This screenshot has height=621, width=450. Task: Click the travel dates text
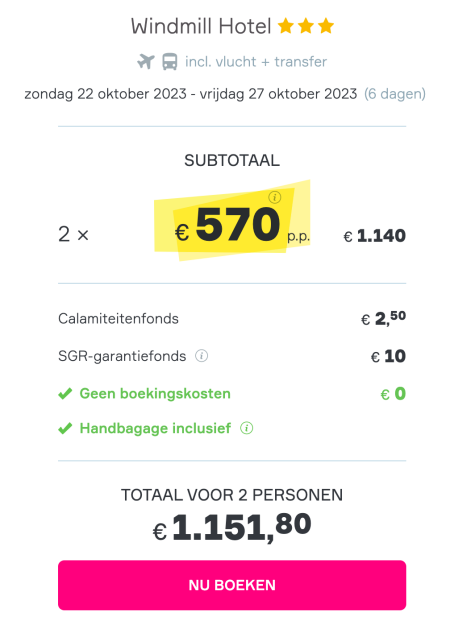(x=191, y=94)
